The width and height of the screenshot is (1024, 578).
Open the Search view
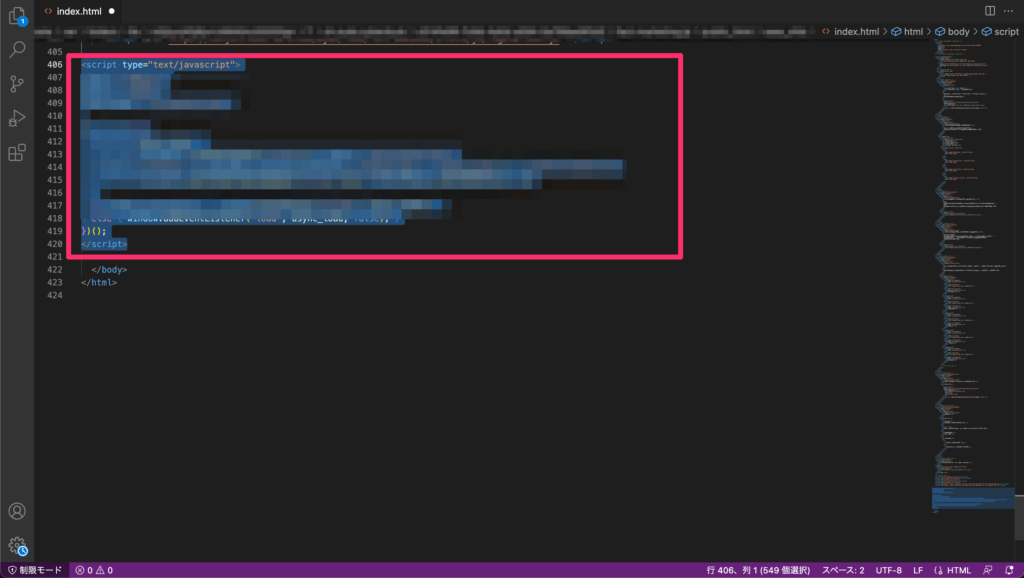(x=17, y=49)
